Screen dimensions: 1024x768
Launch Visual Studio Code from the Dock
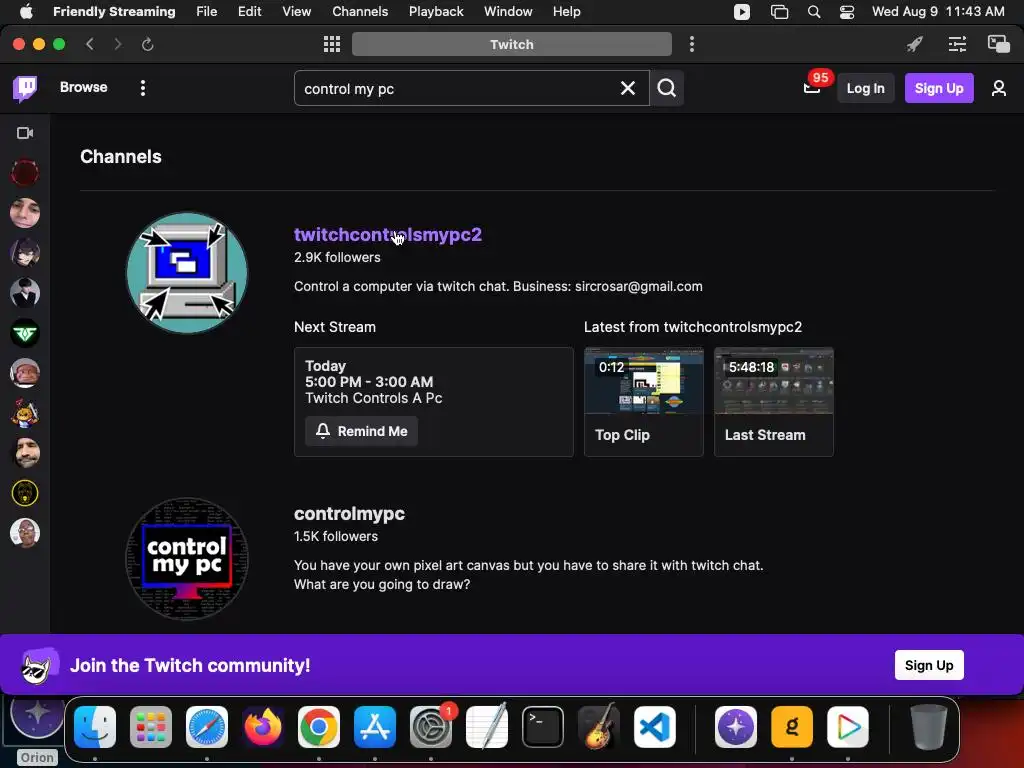(x=654, y=727)
